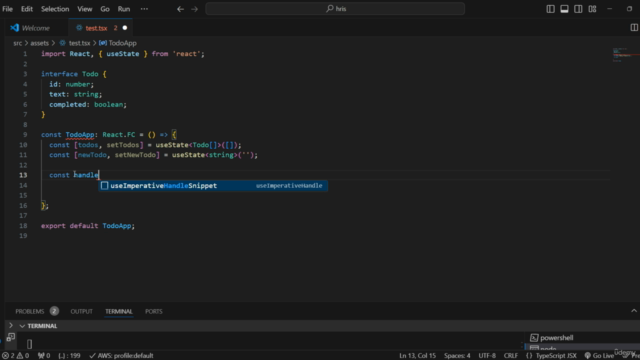Image resolution: width=640 pixels, height=360 pixels.
Task: Click 'setTodos' on line 10
Action: 122,145
